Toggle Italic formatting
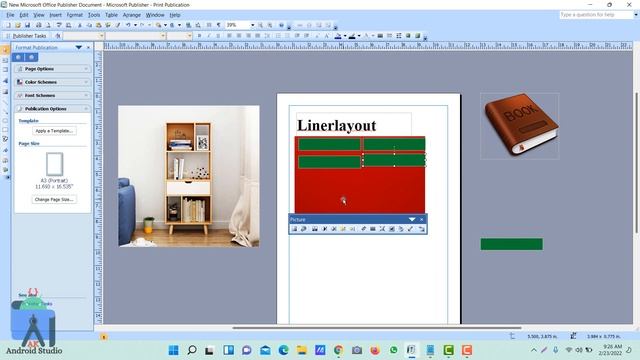The width and height of the screenshot is (640, 360). click(209, 36)
